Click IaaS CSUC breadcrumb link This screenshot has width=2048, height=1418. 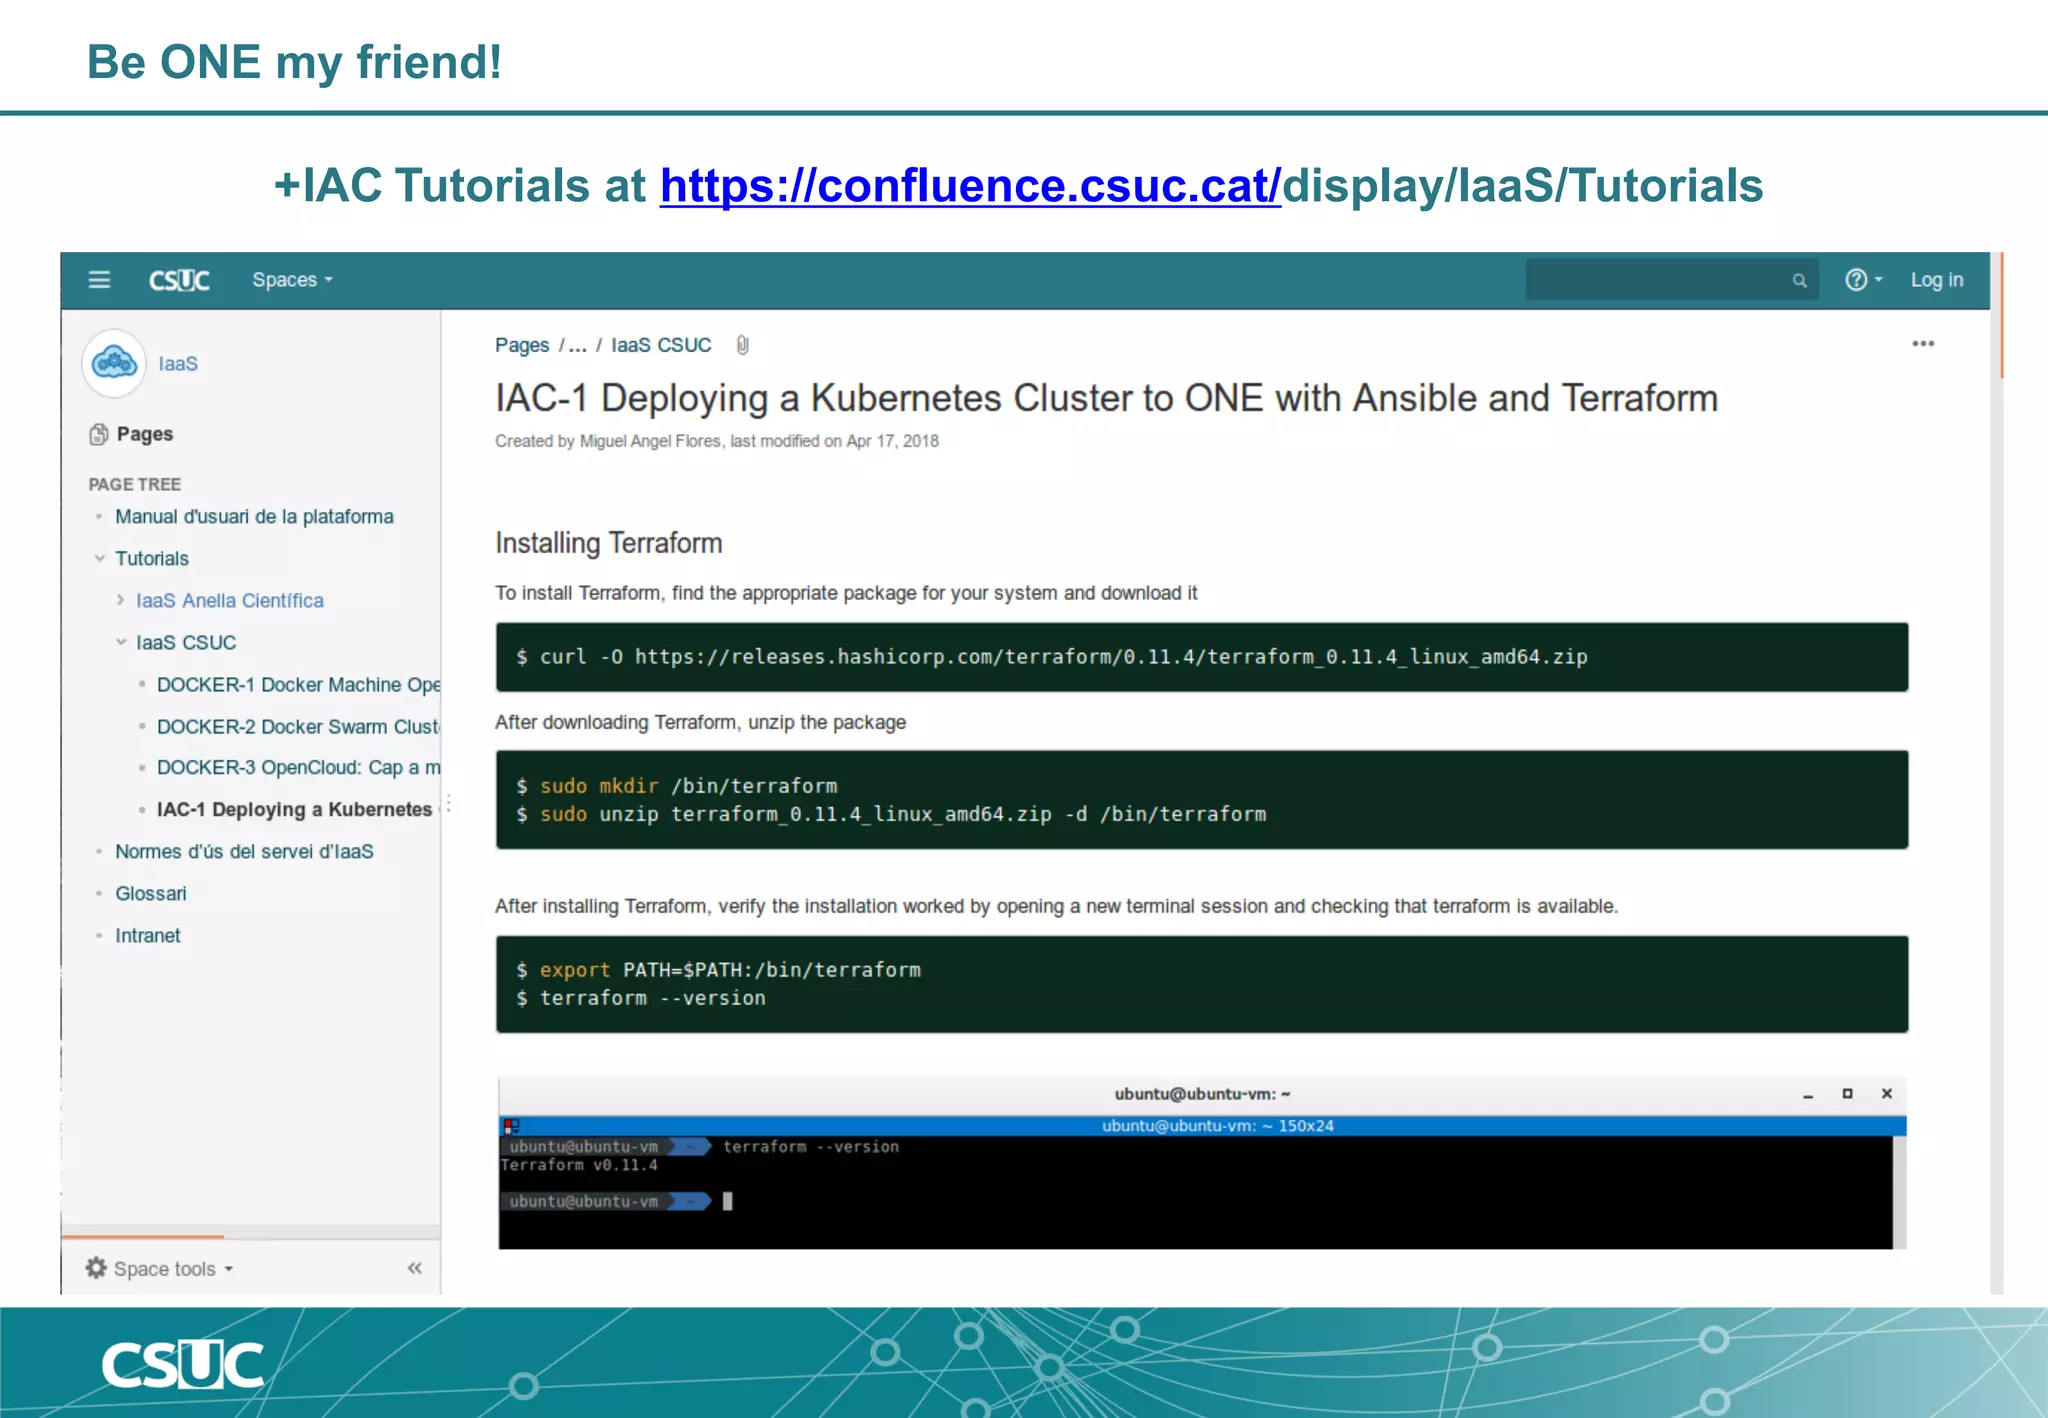(x=661, y=345)
